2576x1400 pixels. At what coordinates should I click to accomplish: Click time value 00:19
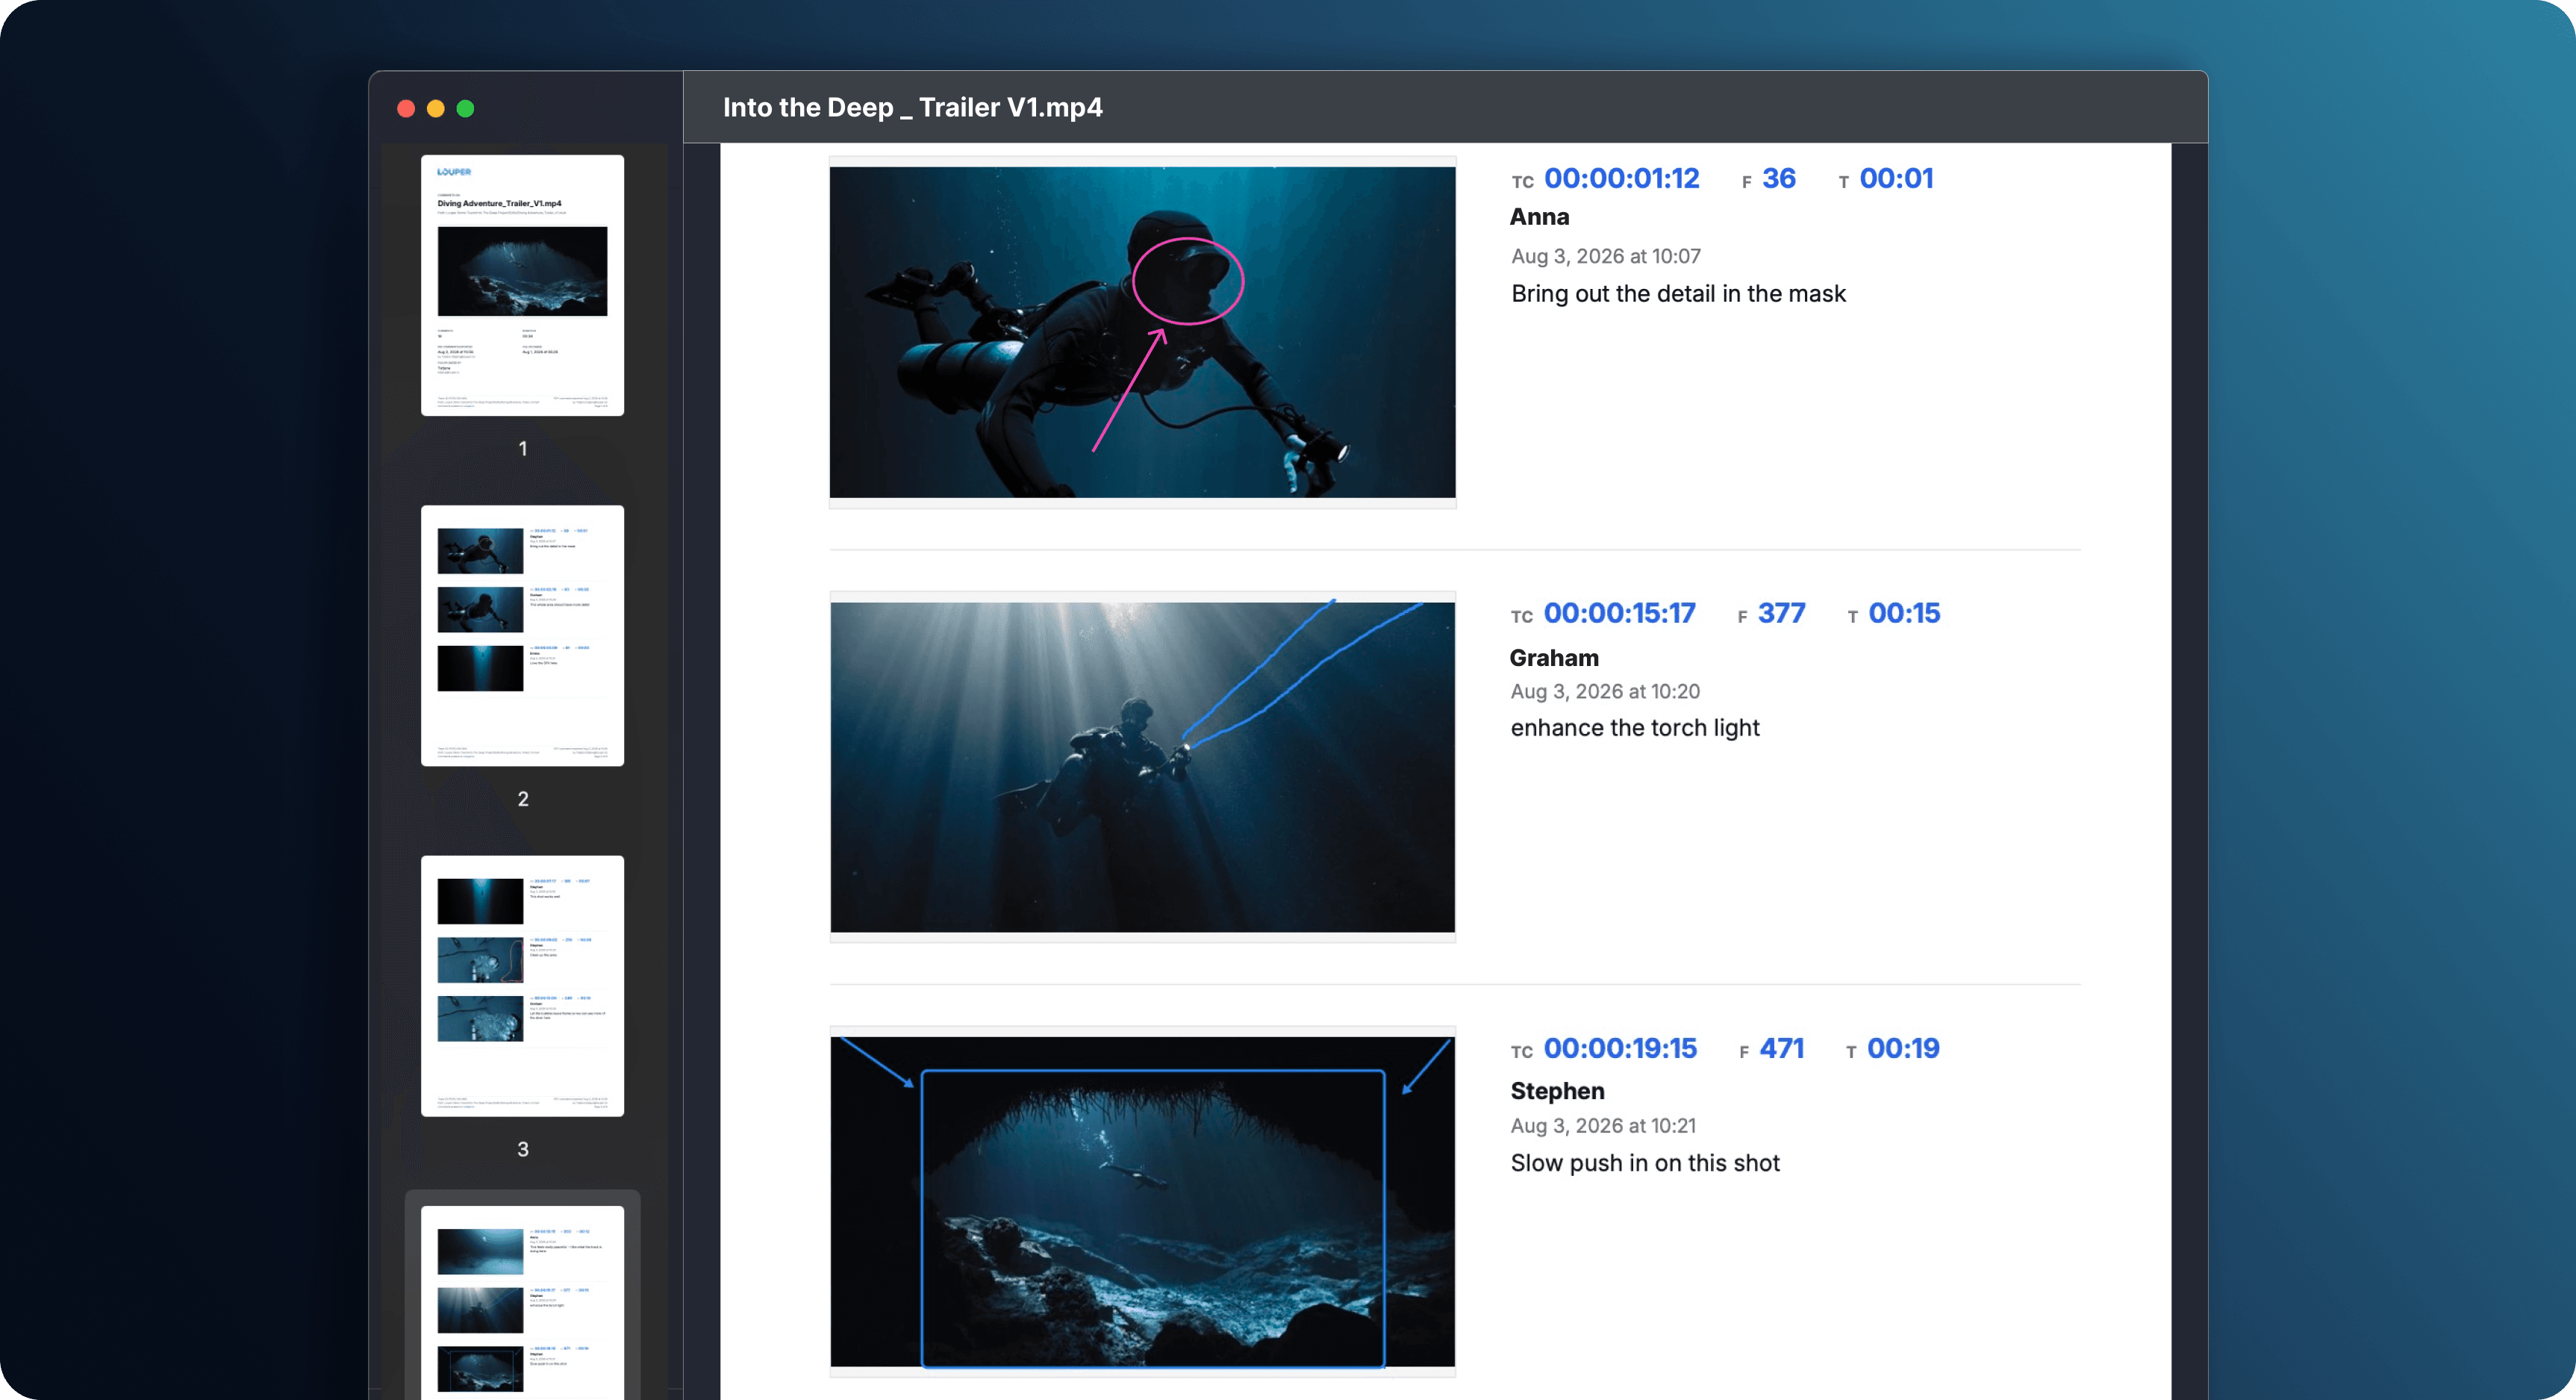[x=1903, y=1049]
